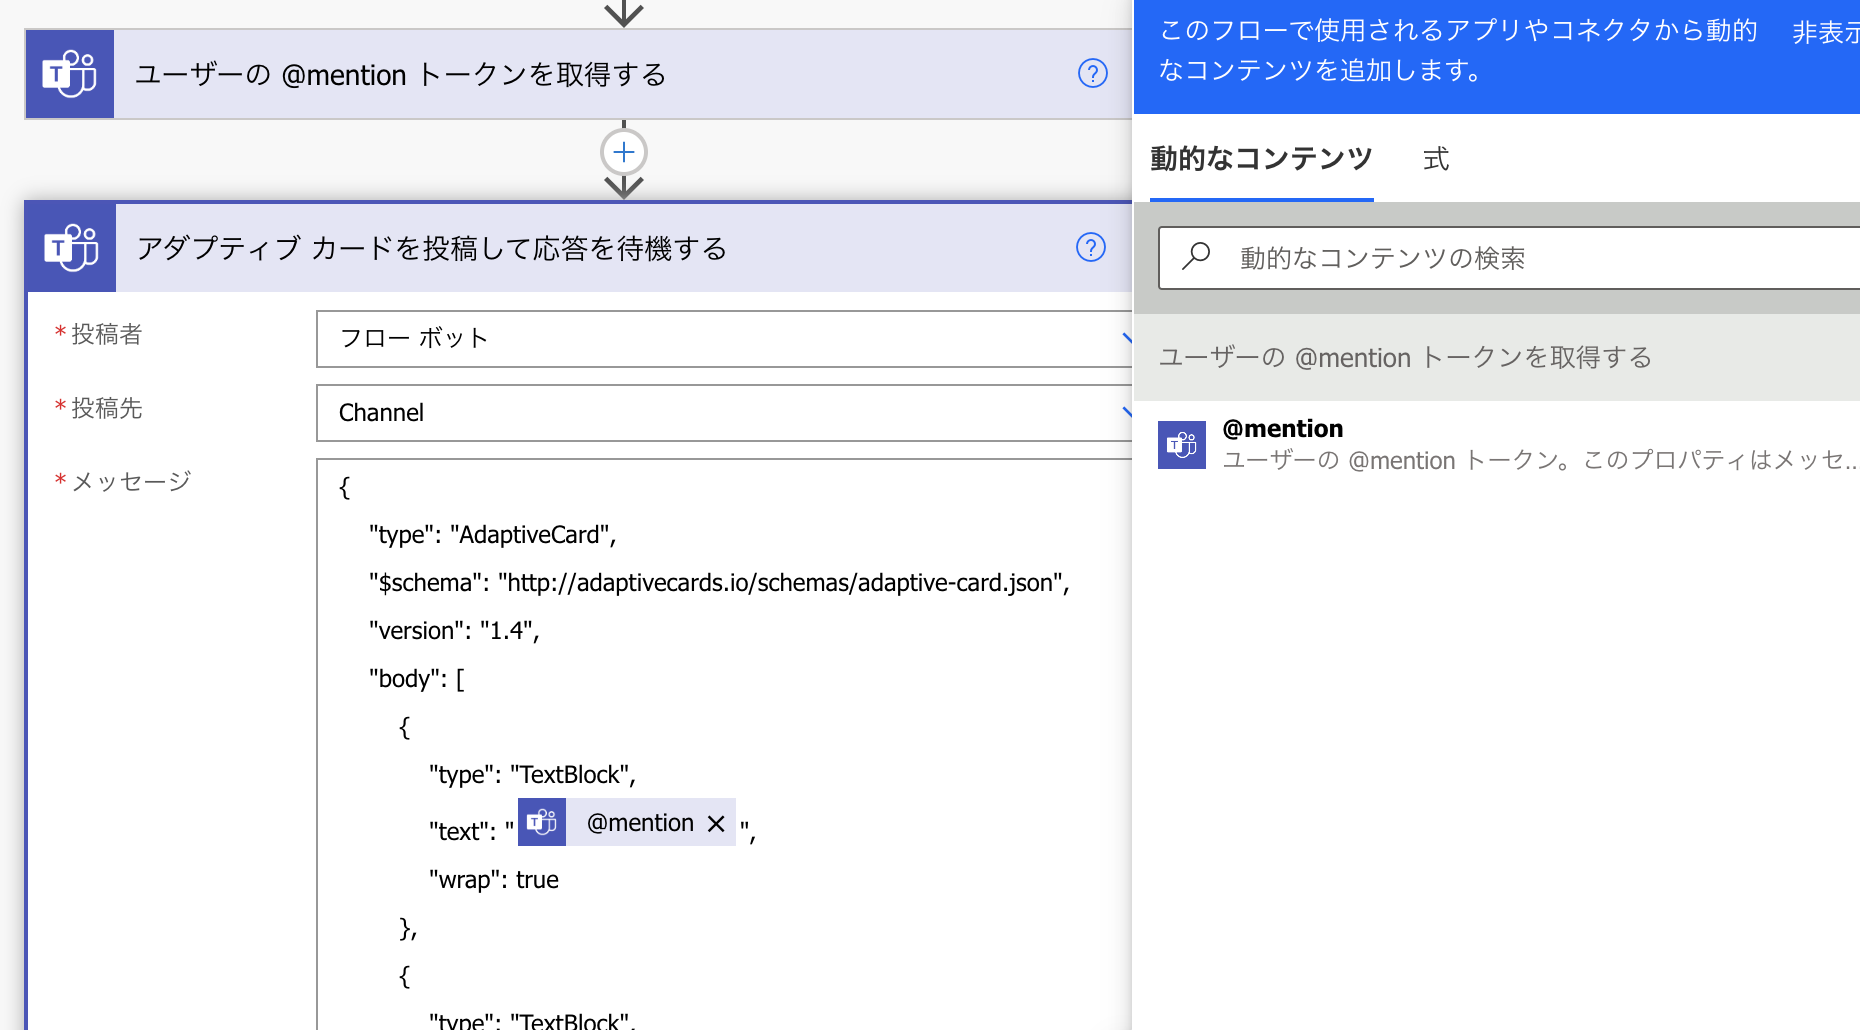Viewport: 1860px width, 1030px height.
Task: Click Teams icon on @mention token step
Action: (x=69, y=74)
